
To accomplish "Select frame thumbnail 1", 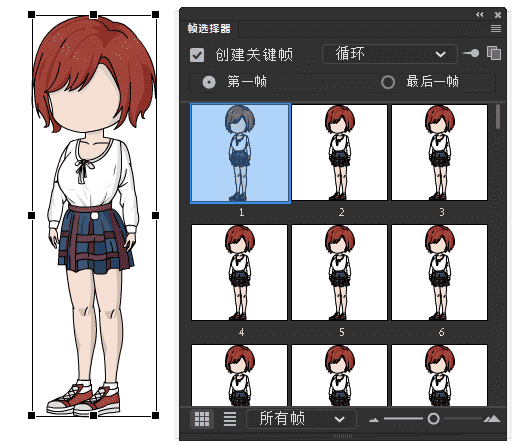I will pyautogui.click(x=240, y=153).
